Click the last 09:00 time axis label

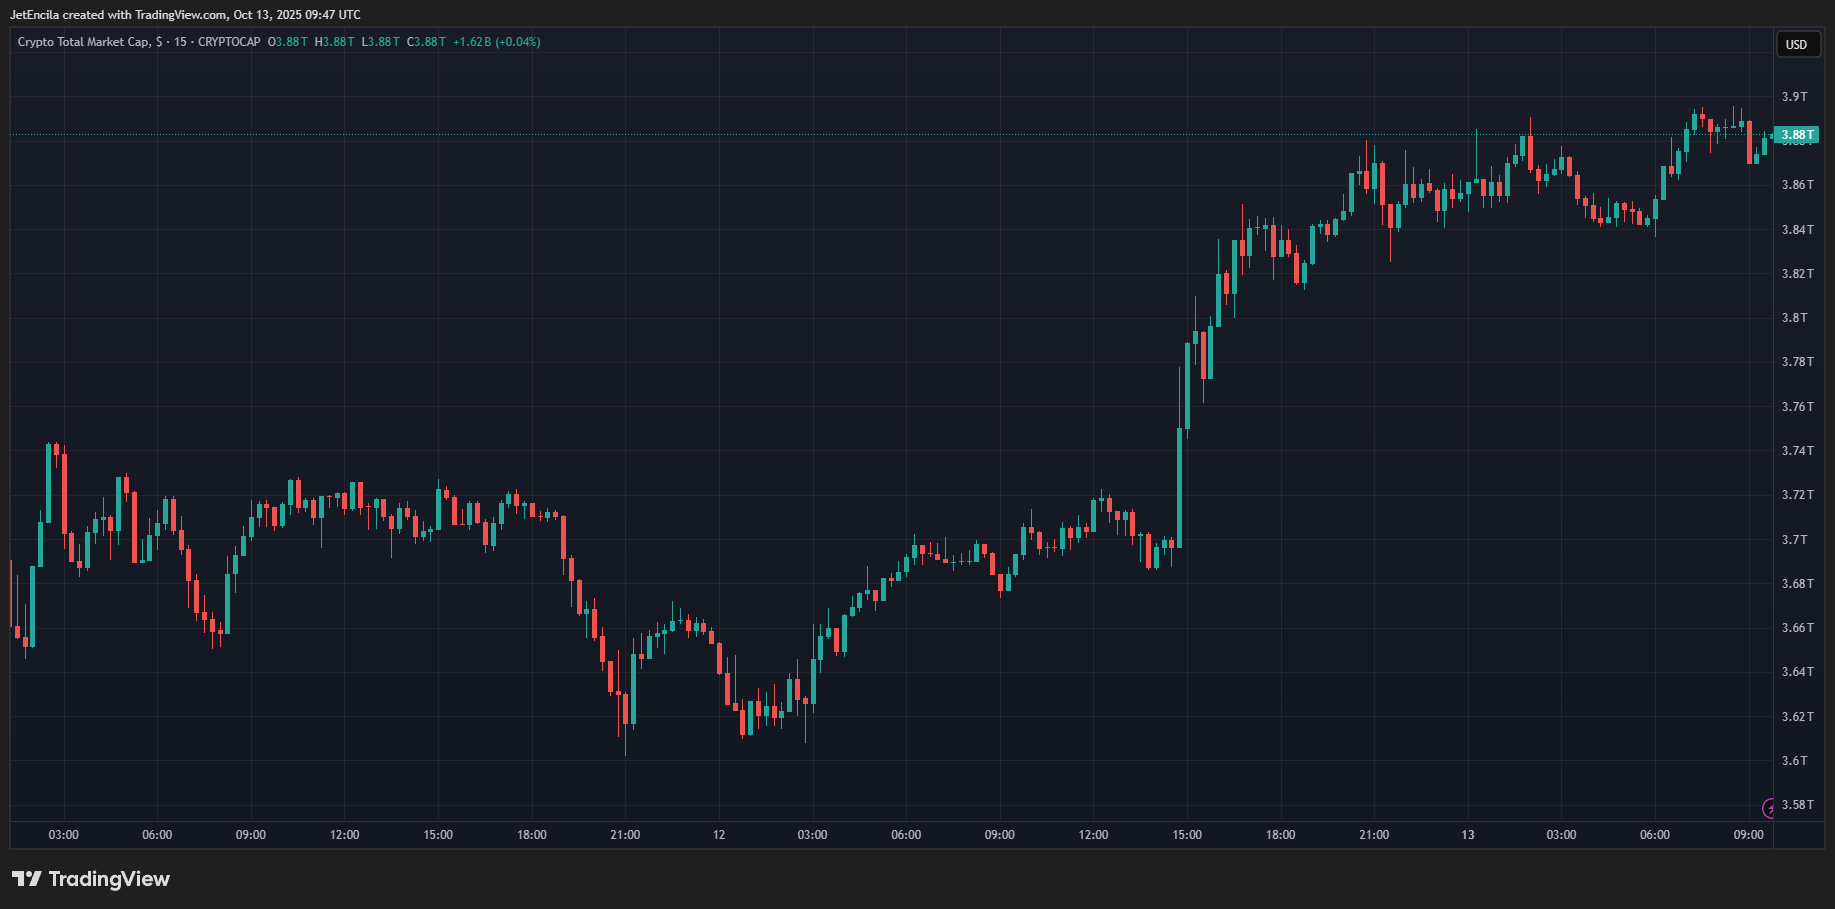tap(1748, 835)
